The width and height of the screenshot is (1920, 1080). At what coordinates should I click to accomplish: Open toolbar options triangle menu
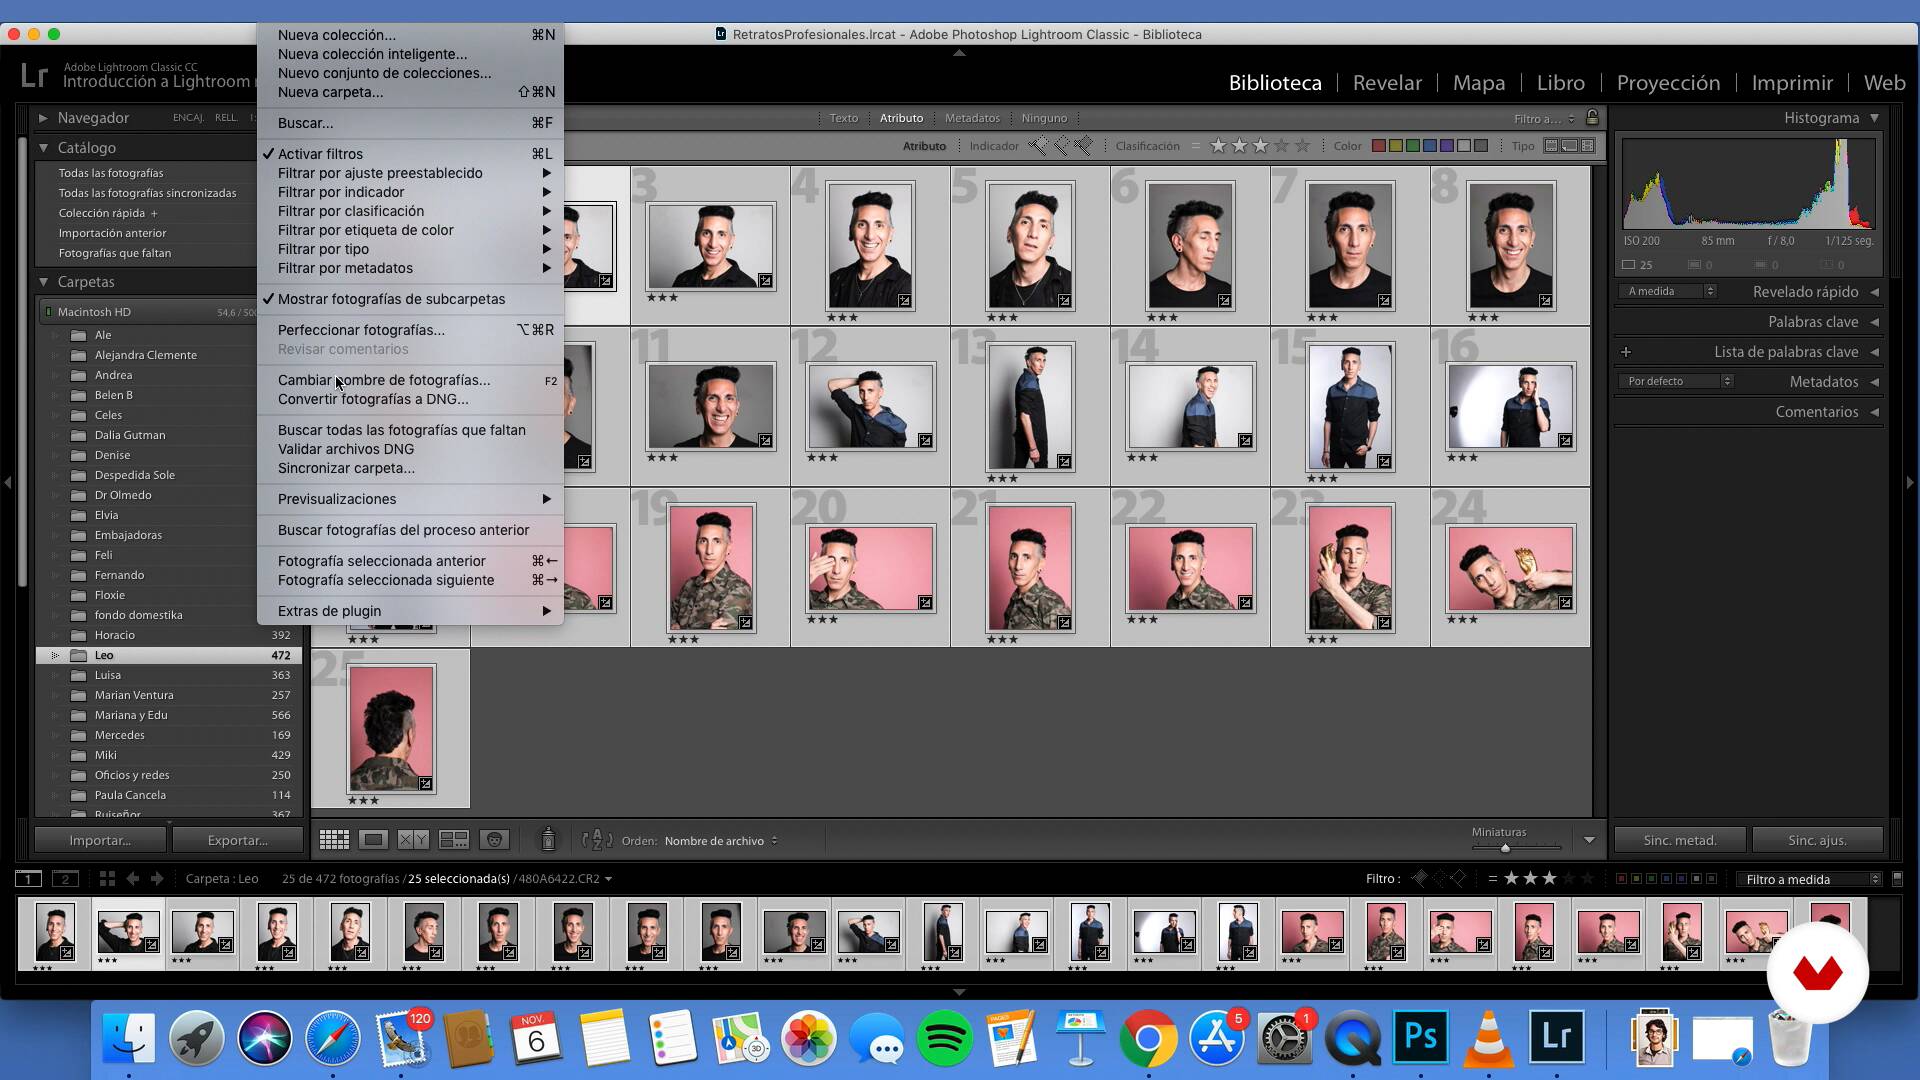tap(1589, 840)
